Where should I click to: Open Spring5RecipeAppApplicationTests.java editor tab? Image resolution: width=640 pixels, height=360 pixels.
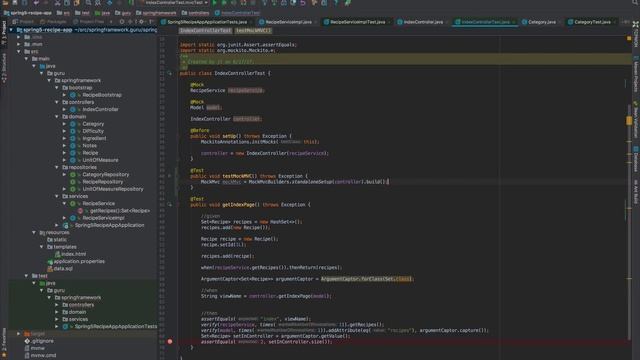click(x=207, y=22)
